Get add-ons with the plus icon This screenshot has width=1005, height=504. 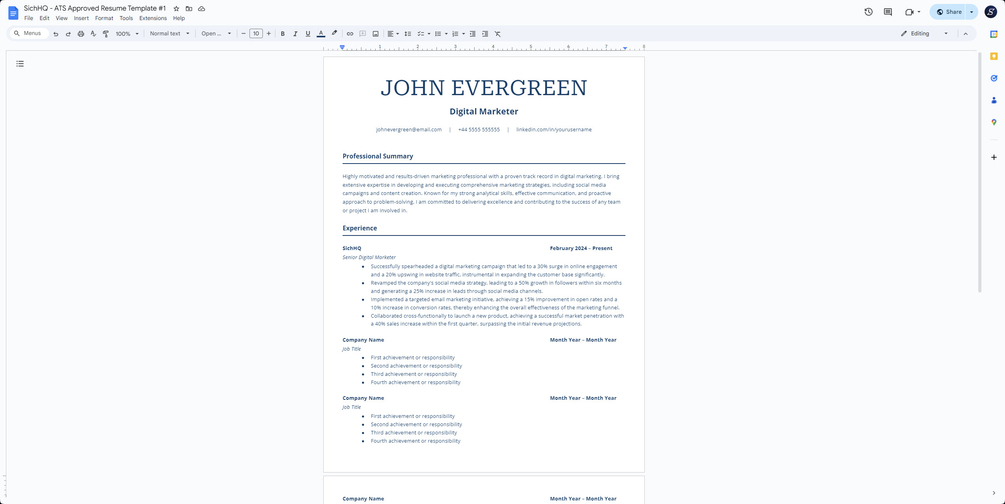[x=993, y=157]
